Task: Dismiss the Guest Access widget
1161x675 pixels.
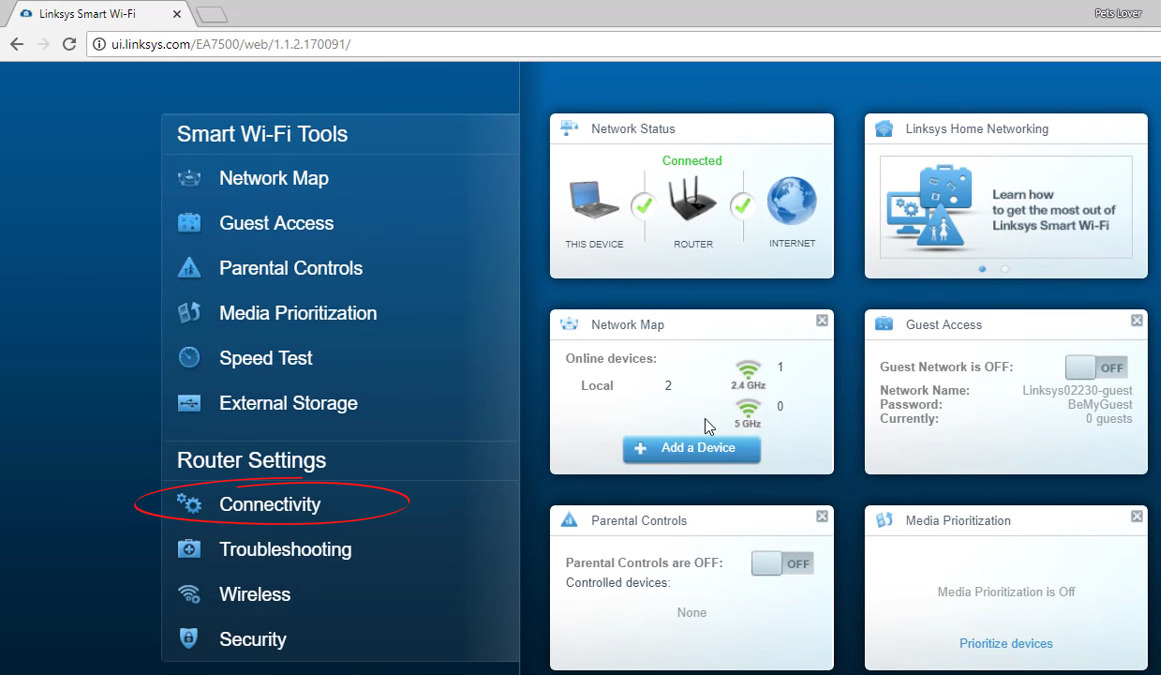Action: tap(1136, 321)
